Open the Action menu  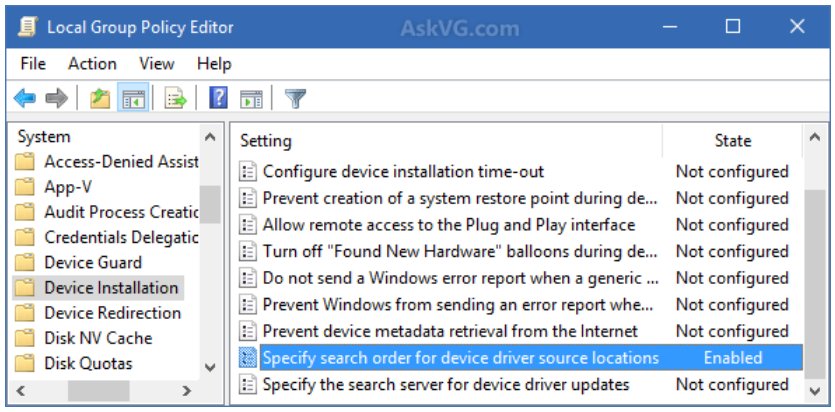pos(92,63)
